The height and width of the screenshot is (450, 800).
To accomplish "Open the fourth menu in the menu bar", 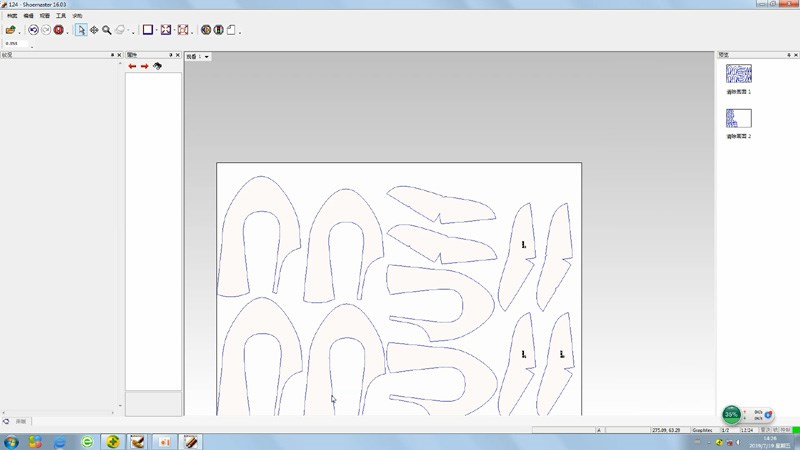I will coord(61,16).
